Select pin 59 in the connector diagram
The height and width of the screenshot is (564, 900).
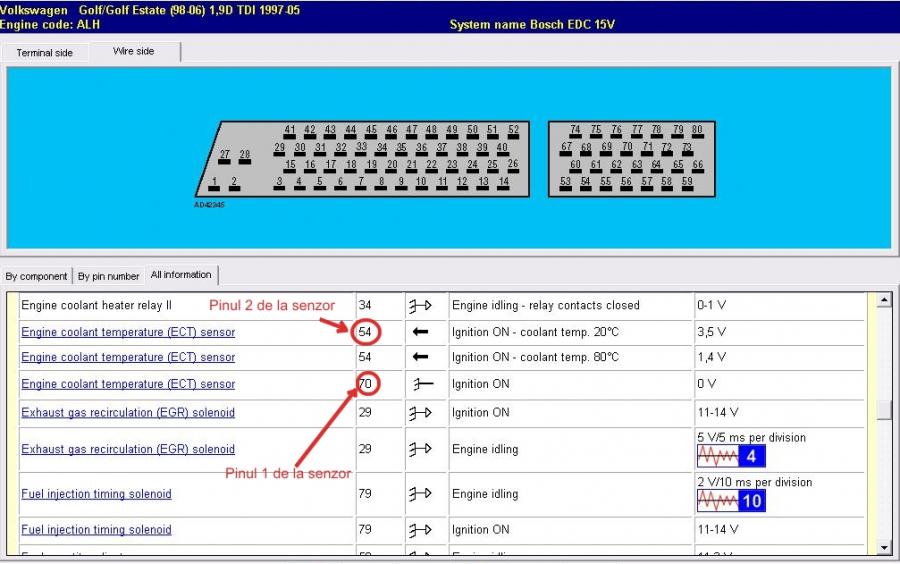coord(687,183)
